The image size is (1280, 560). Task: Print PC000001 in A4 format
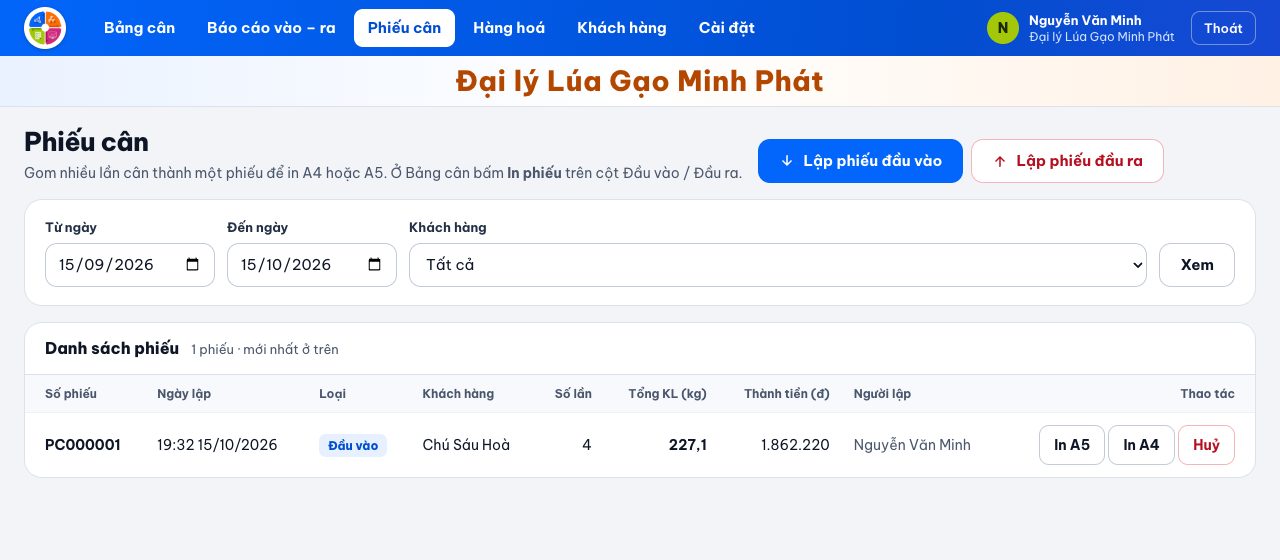pos(1141,445)
